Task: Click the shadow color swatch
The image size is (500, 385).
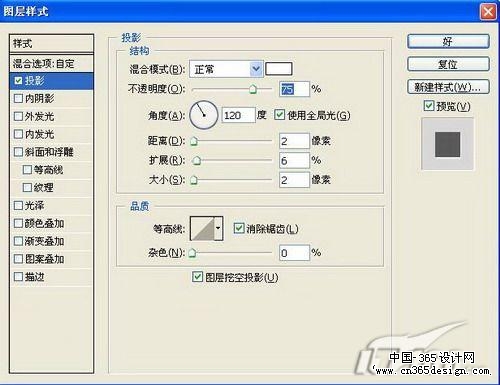Action: tap(279, 69)
